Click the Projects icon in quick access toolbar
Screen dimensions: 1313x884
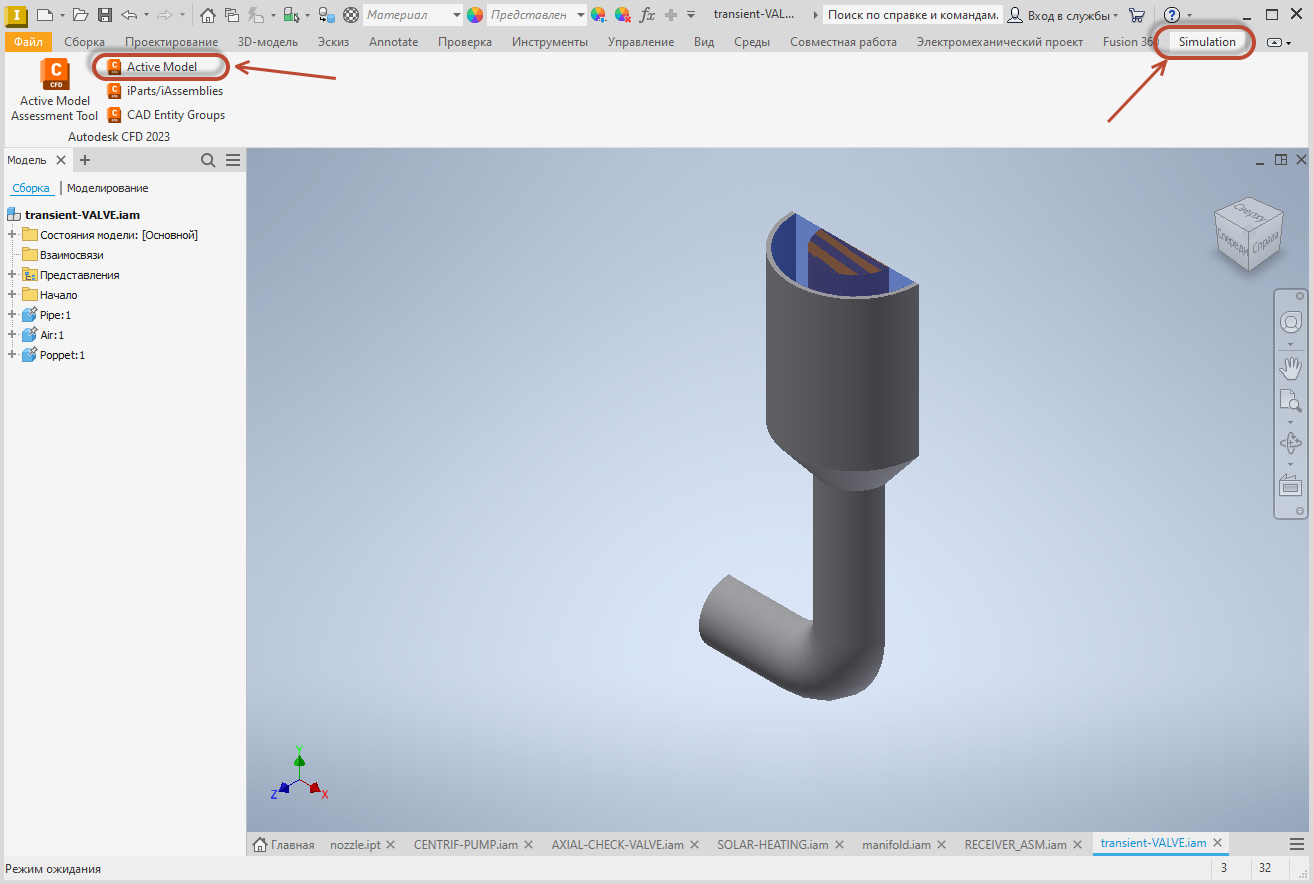(232, 15)
